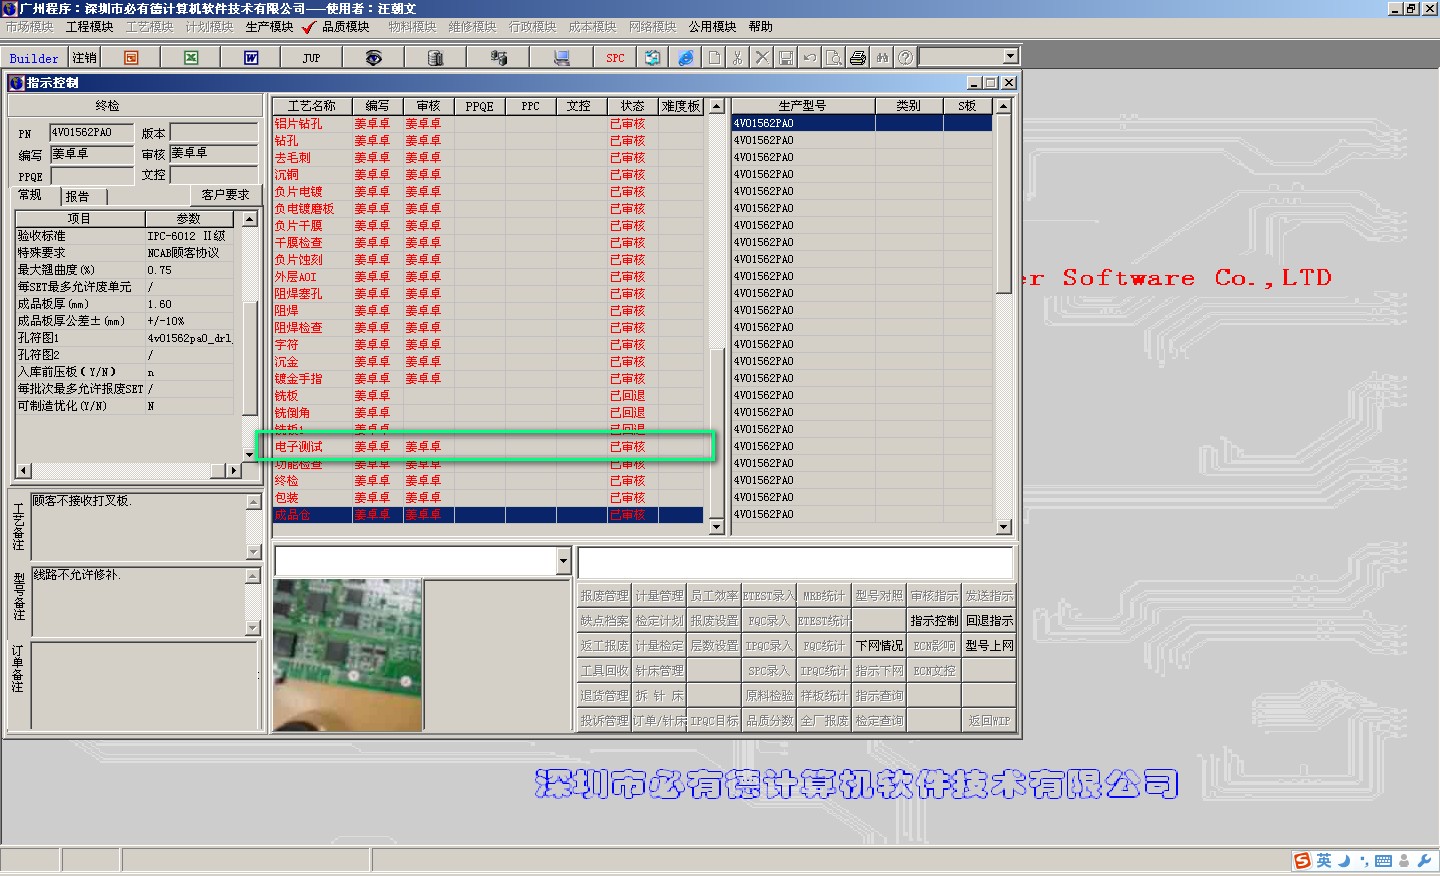Click down arrow of 型号备注 notes box
The height and width of the screenshot is (876, 1440).
253,628
